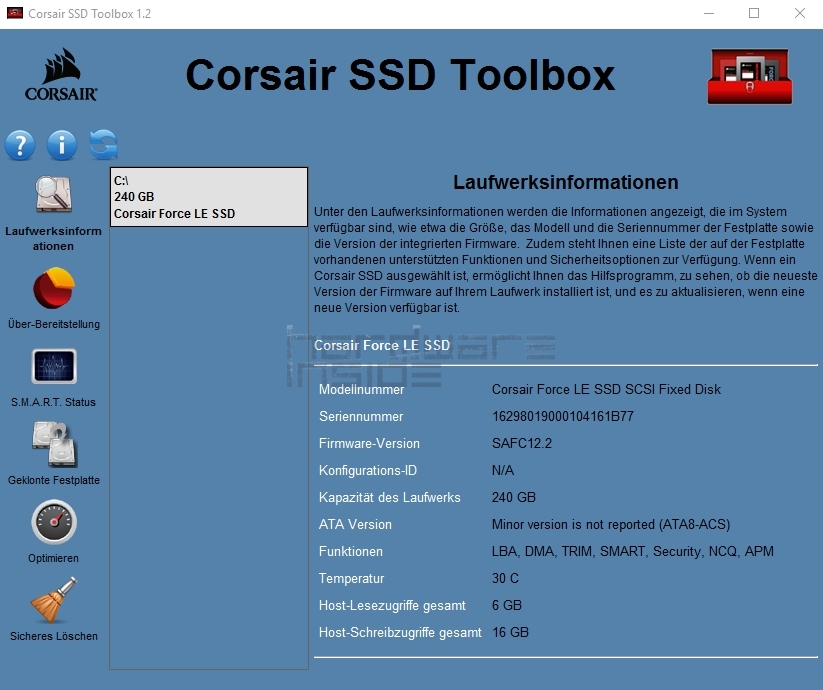
Task: Select the Optimieren label
Action: 54,558
